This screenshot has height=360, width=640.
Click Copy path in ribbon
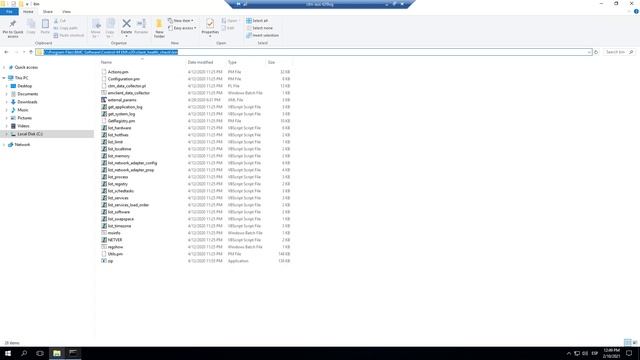[65, 28]
